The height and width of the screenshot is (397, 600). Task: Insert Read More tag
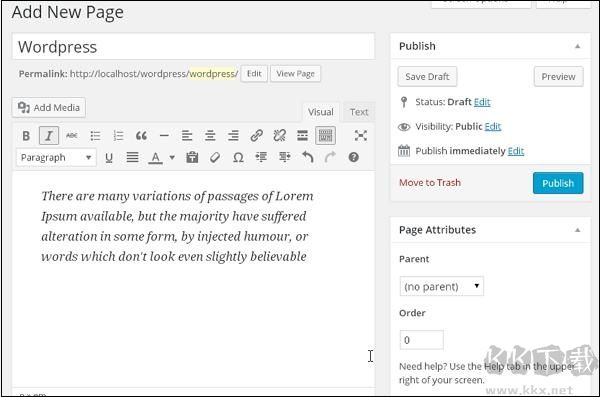[302, 136]
